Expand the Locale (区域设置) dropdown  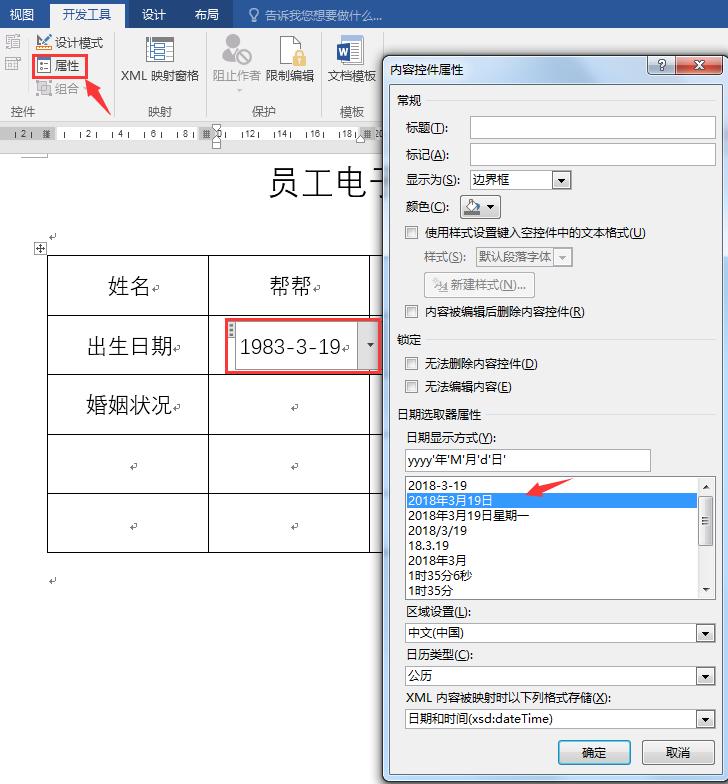click(705, 634)
